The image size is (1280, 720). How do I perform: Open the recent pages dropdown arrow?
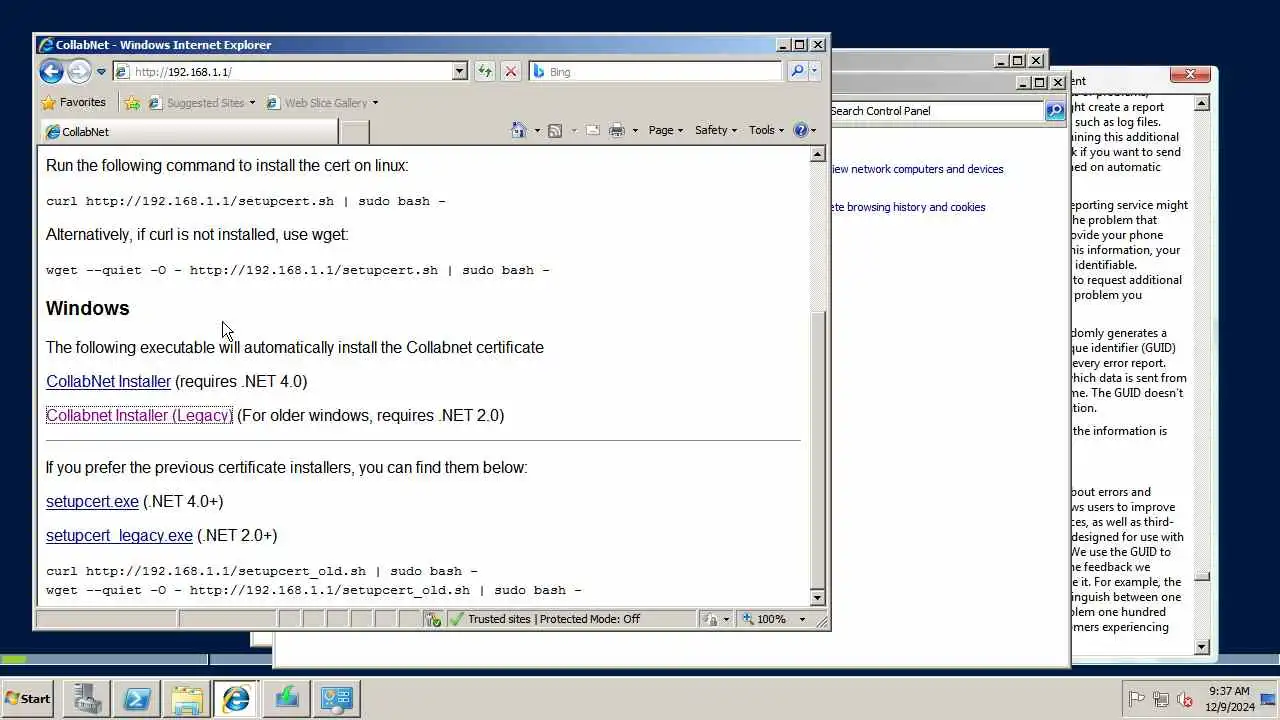(101, 72)
